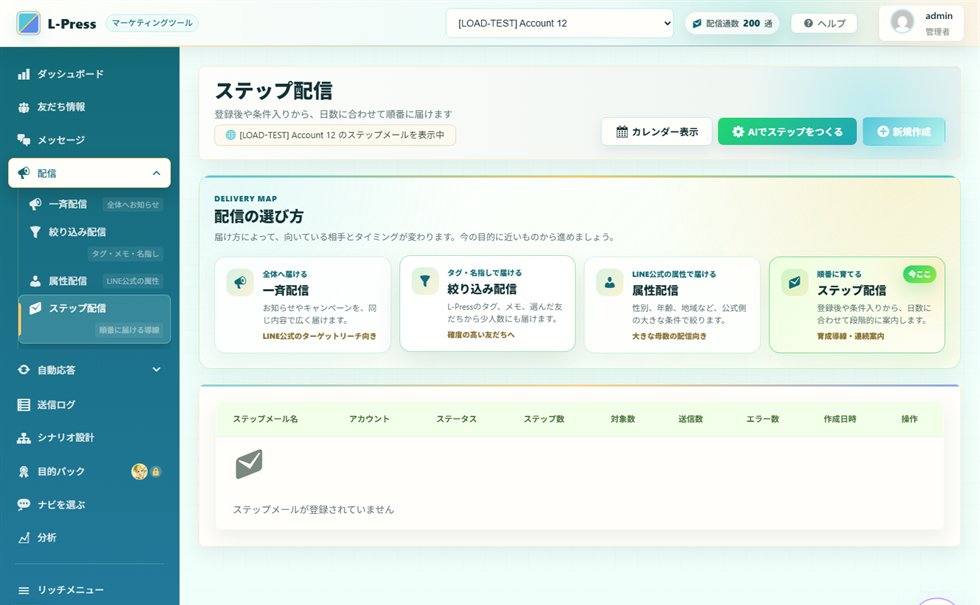The height and width of the screenshot is (605, 980).
Task: Click the ステップメールが登録されていません text
Action: (x=313, y=510)
